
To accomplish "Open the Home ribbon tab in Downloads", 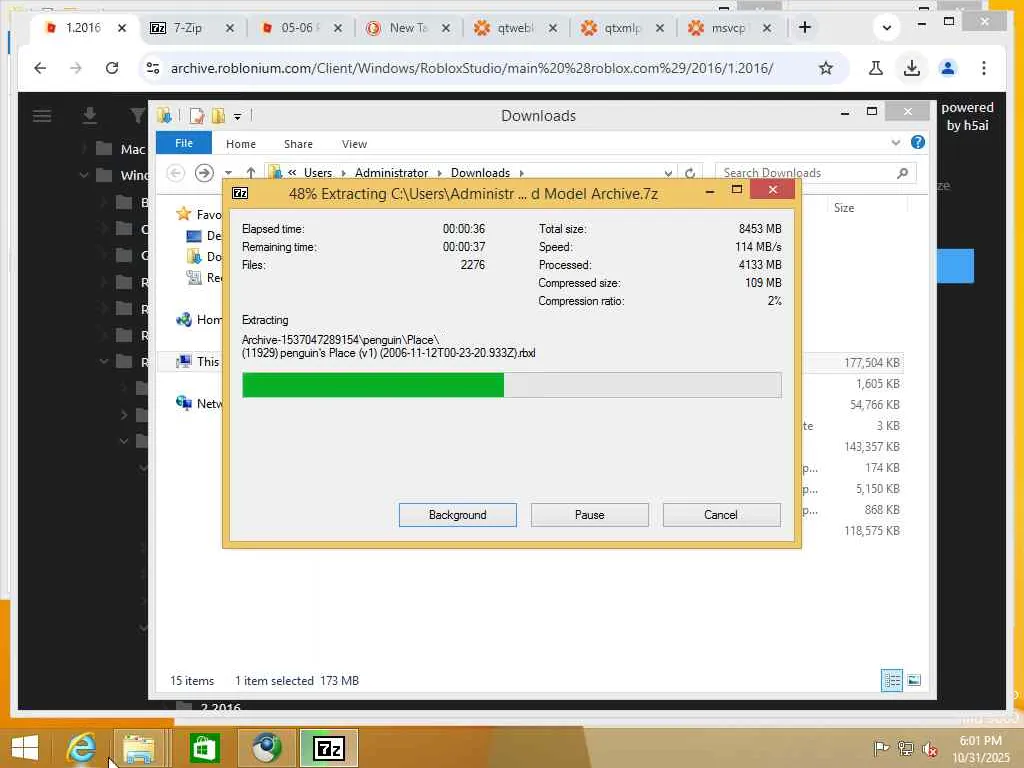I will tap(240, 144).
